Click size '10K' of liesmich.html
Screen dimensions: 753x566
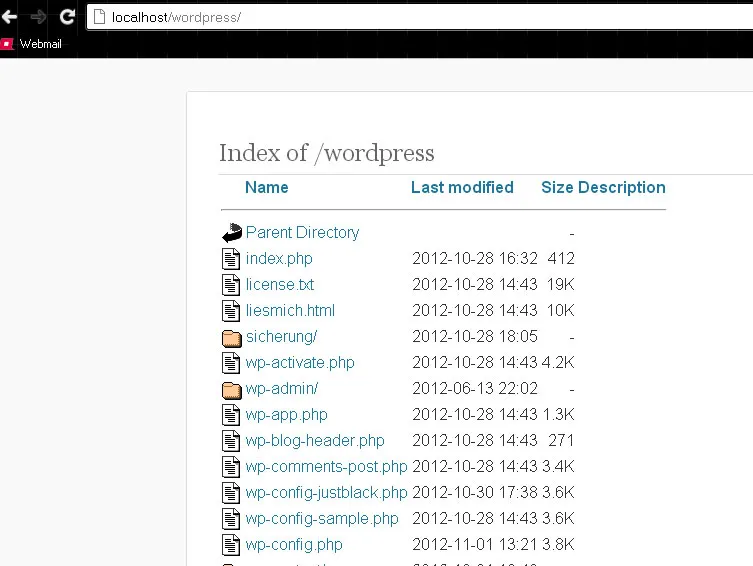pos(560,310)
